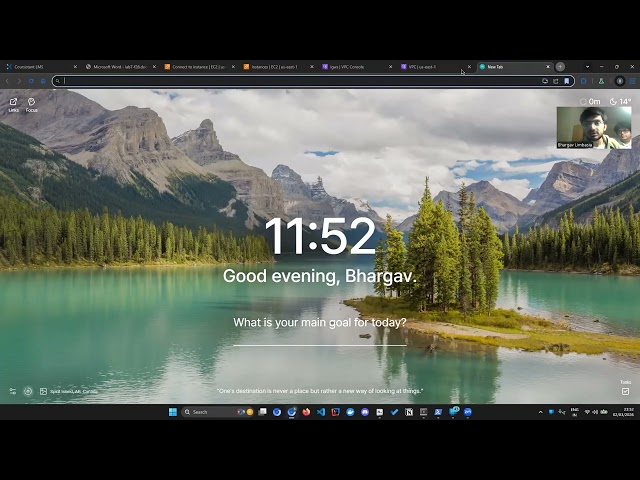
Task: Reload the page with the refresh icon
Action: (31, 81)
